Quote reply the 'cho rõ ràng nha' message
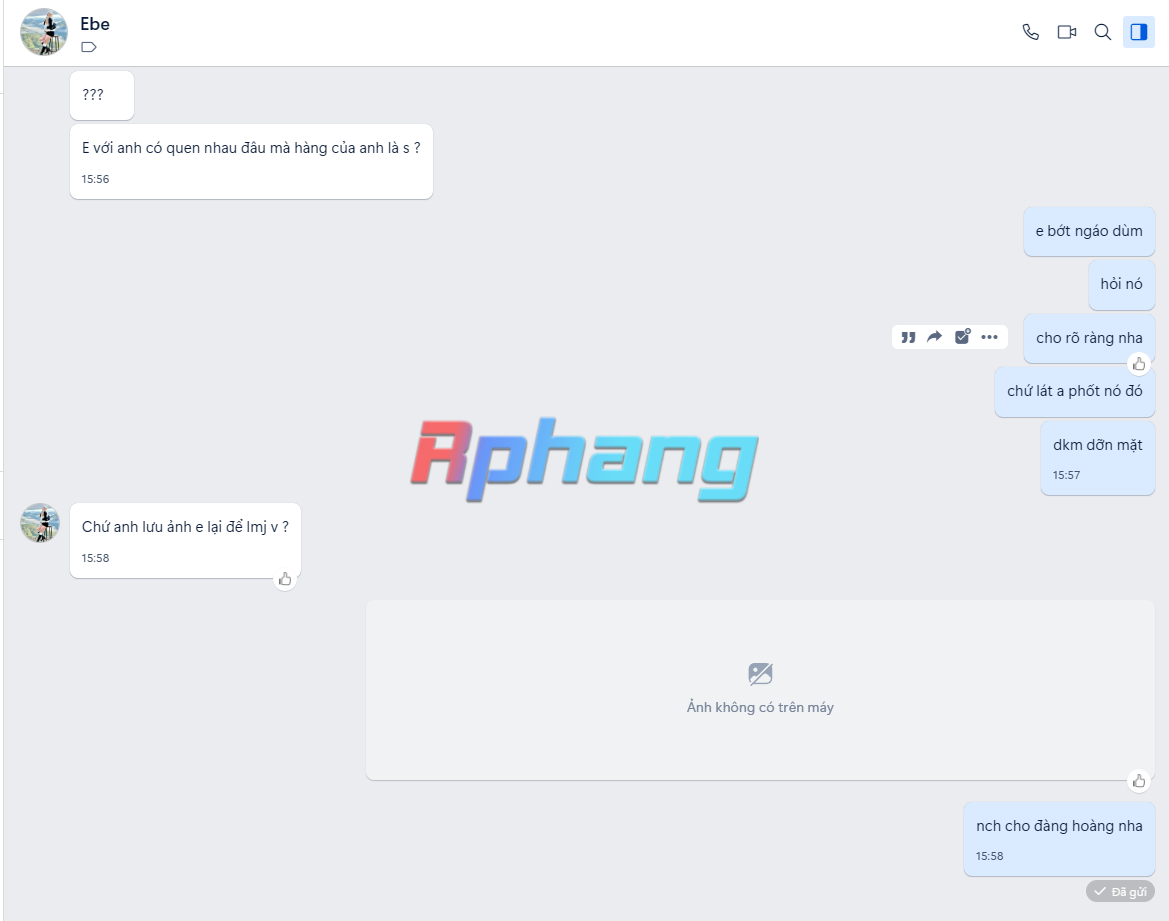Viewport: 1169px width, 921px height. point(908,337)
